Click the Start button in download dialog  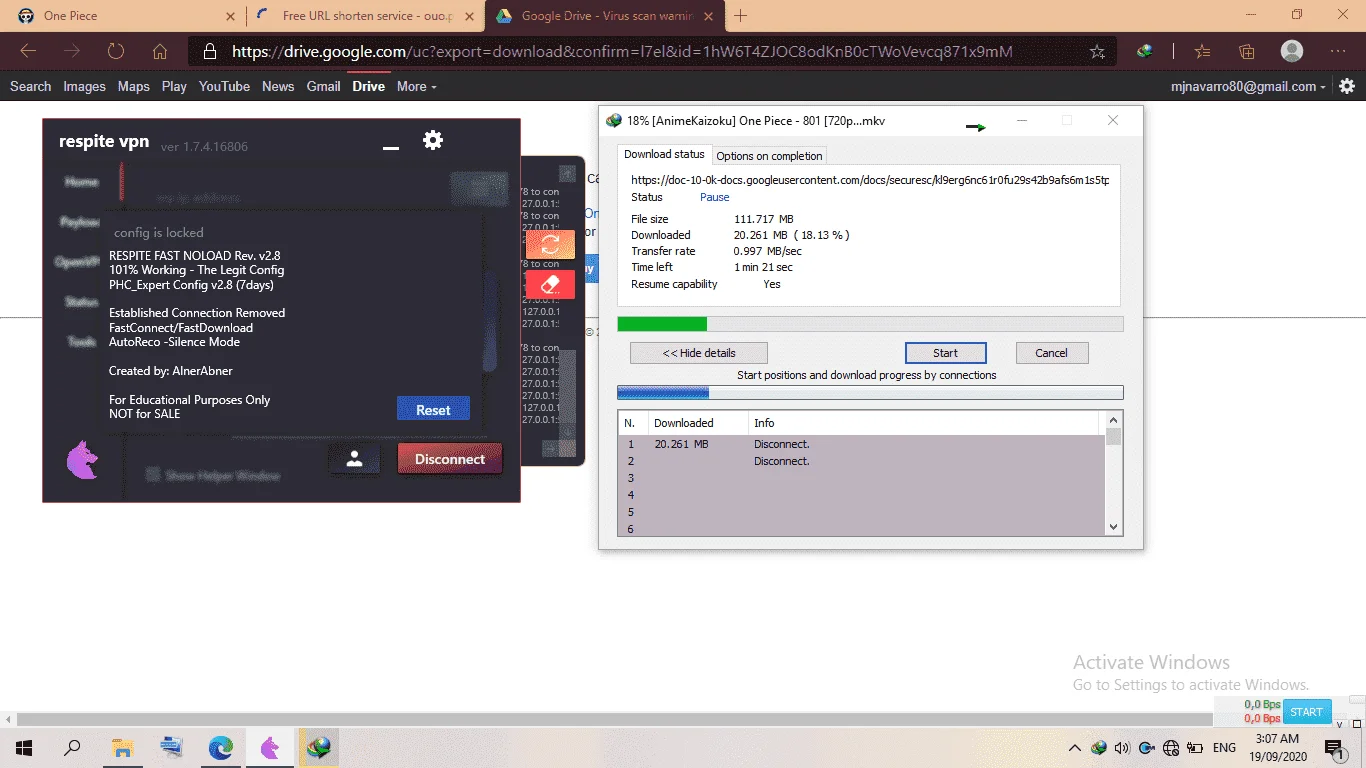click(945, 353)
